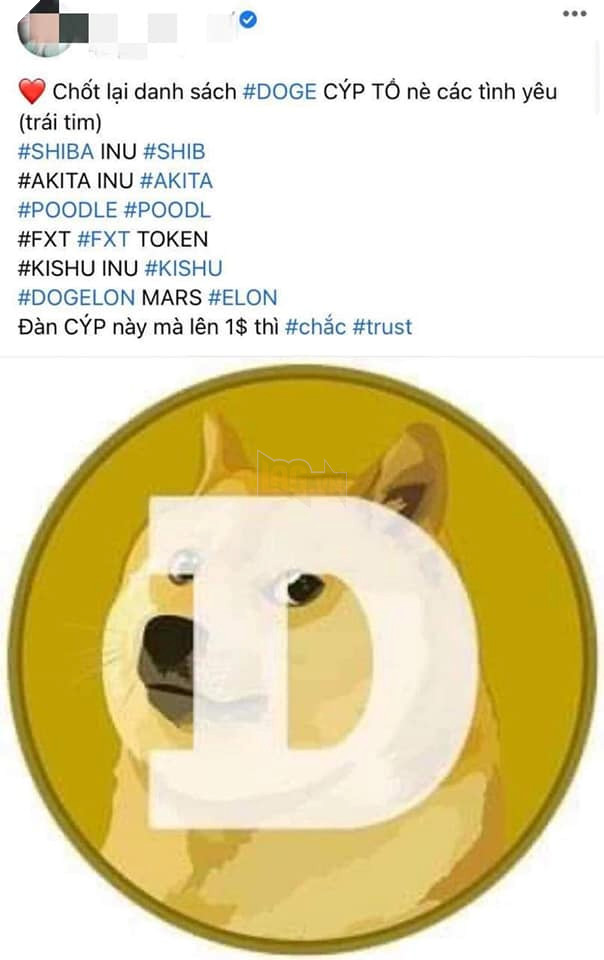Follow the #SHIB hashtag link
This screenshot has width=604, height=960.
tap(174, 151)
